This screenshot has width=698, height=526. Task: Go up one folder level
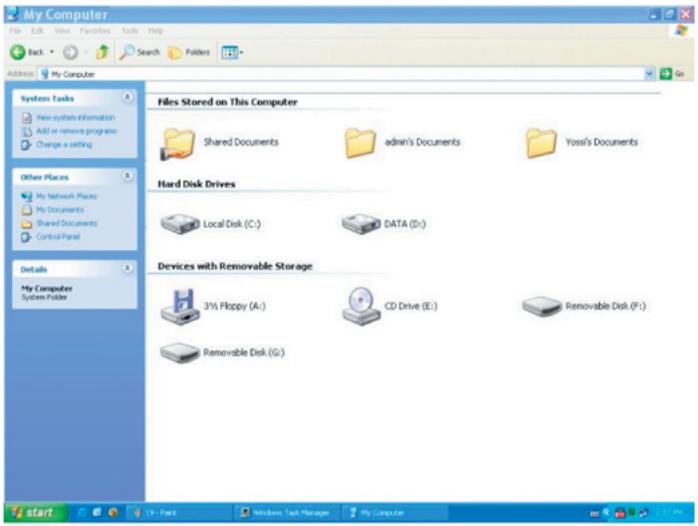pos(102,52)
